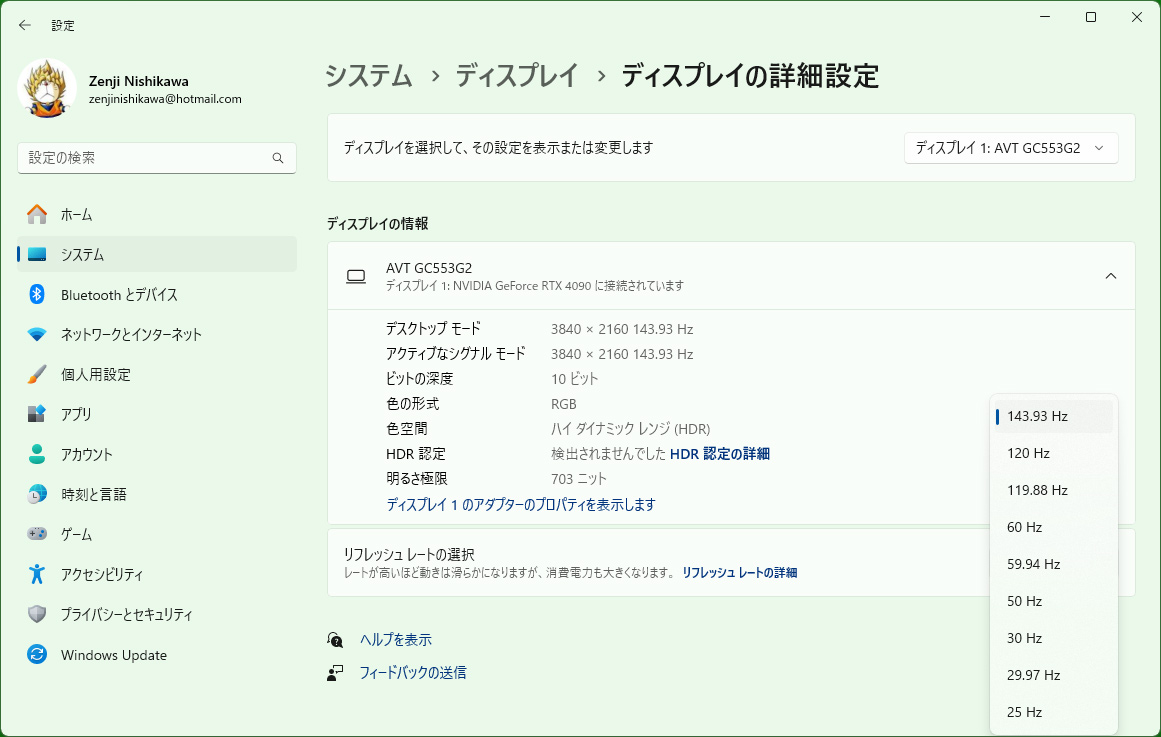Click the アプリ icon in sidebar
Viewport: 1161px width, 737px height.
point(37,414)
